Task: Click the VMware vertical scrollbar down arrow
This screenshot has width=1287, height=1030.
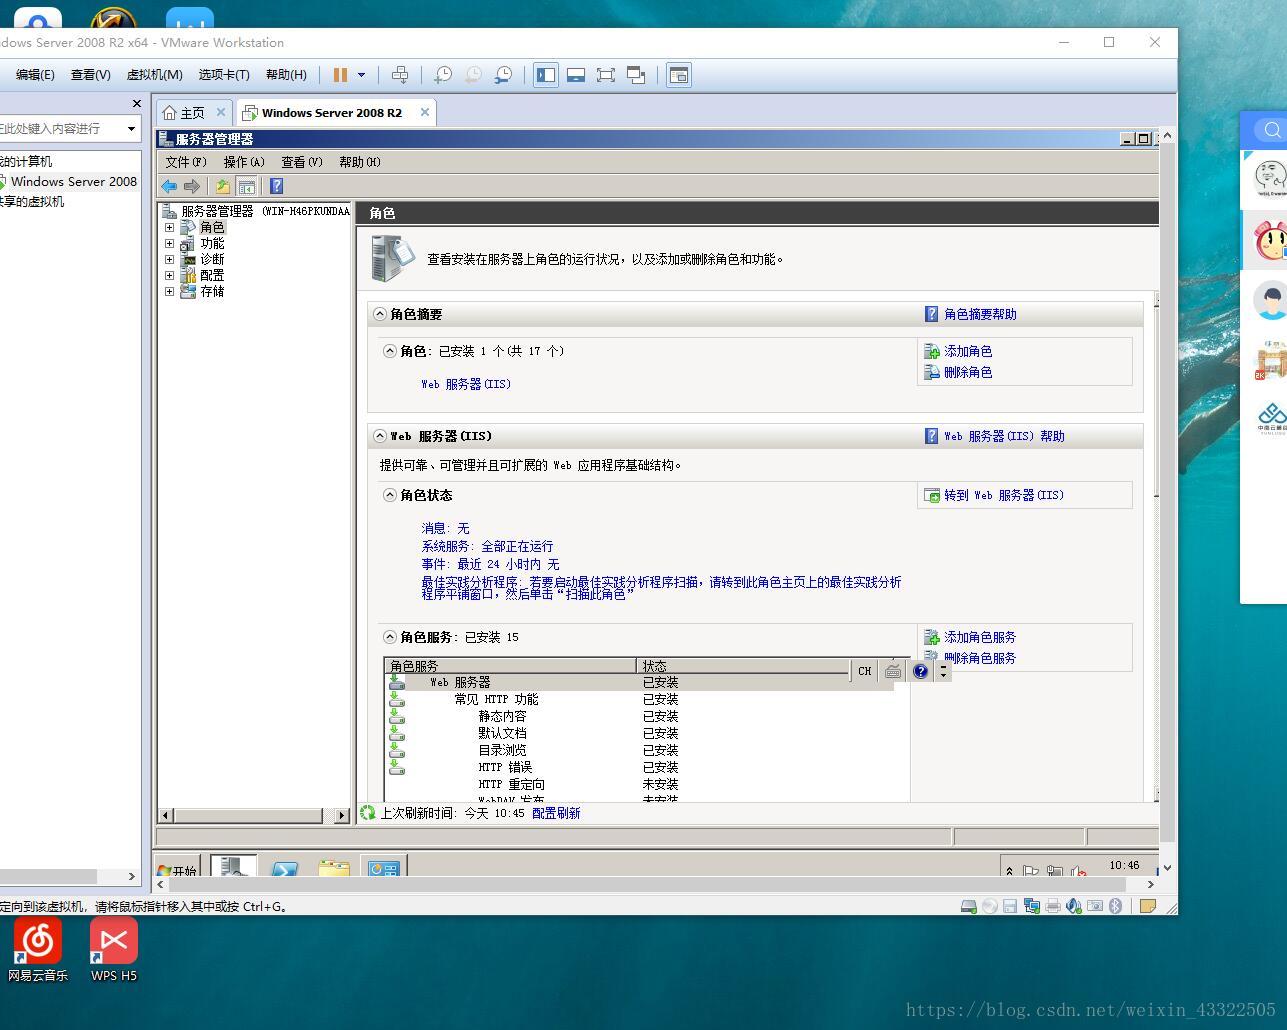Action: coord(1167,868)
